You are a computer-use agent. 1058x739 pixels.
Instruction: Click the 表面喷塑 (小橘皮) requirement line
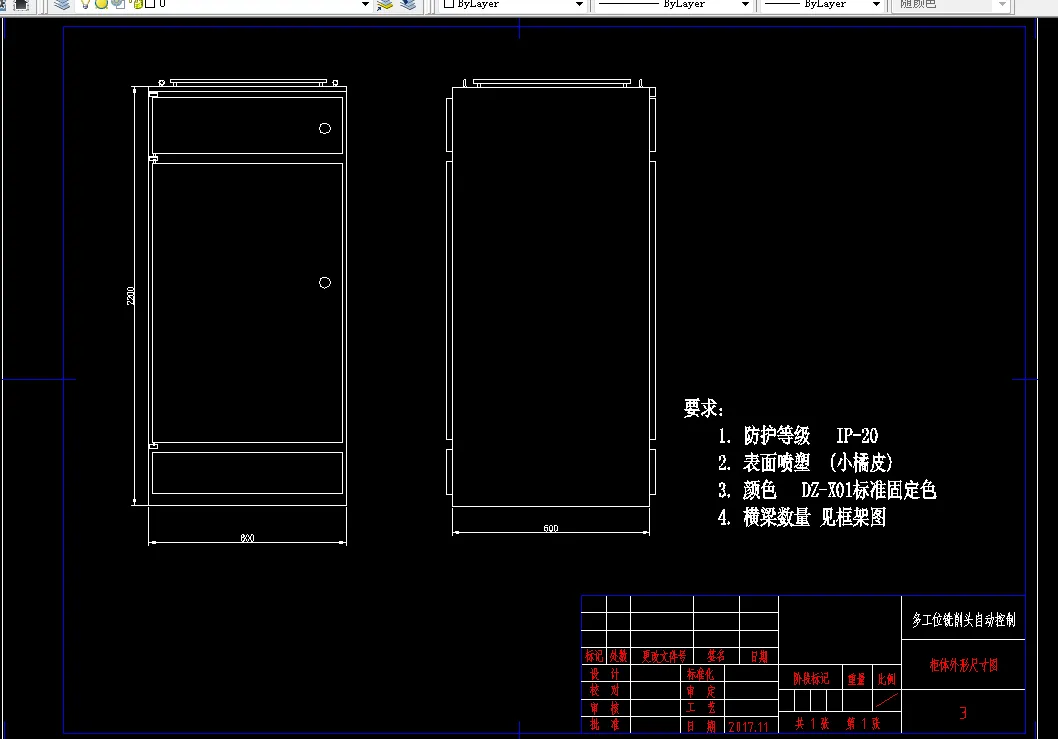tap(806, 463)
